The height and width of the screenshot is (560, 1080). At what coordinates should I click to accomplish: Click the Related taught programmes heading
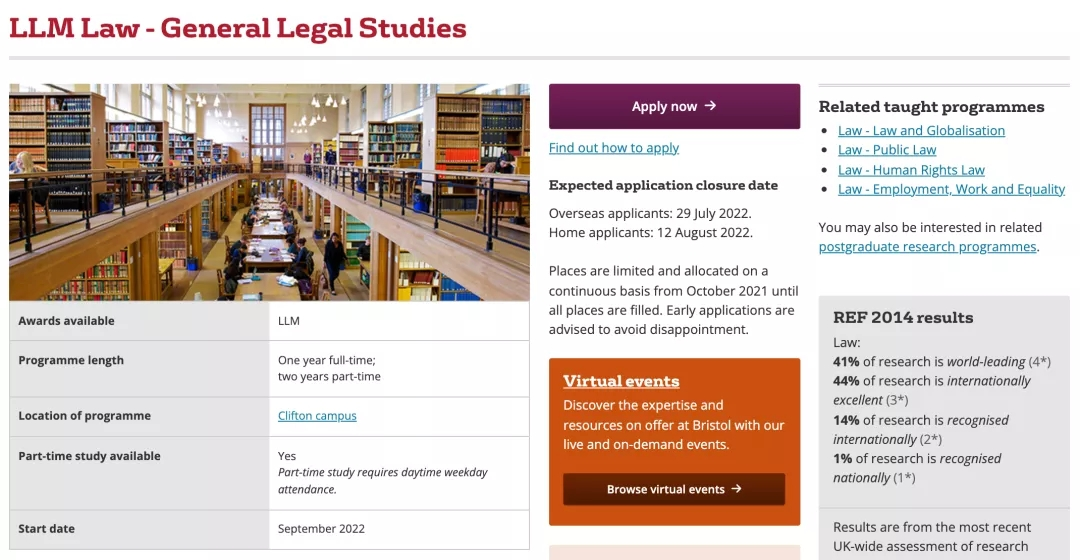pyautogui.click(x=931, y=107)
